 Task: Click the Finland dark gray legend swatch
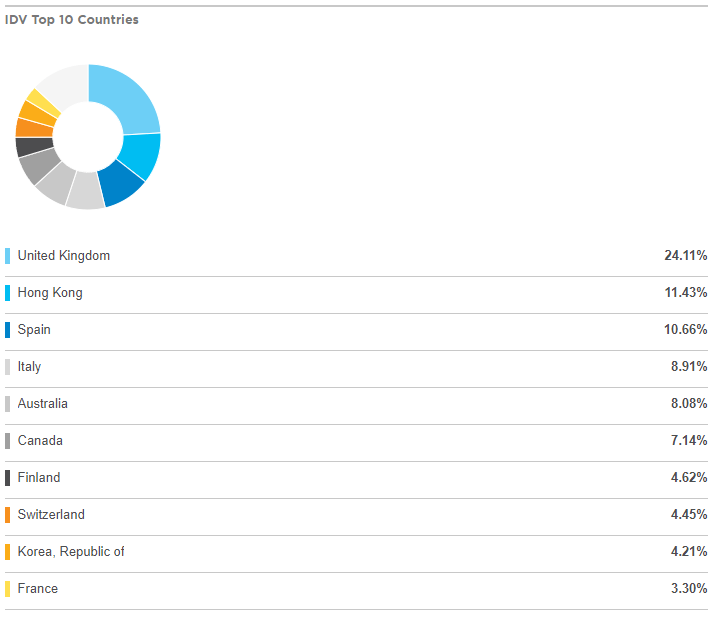pyautogui.click(x=7, y=478)
